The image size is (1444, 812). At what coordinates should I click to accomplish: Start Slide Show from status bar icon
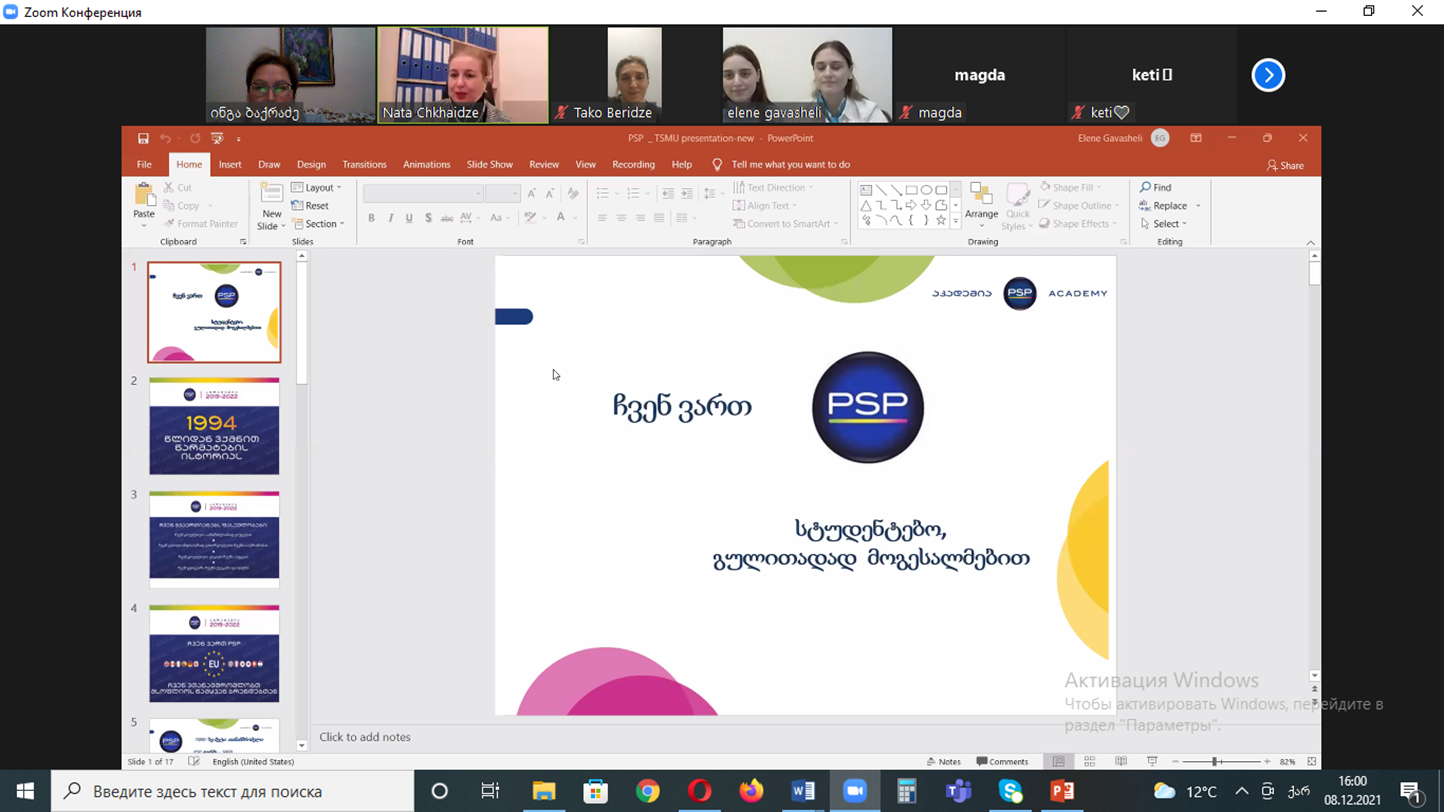(x=1152, y=762)
